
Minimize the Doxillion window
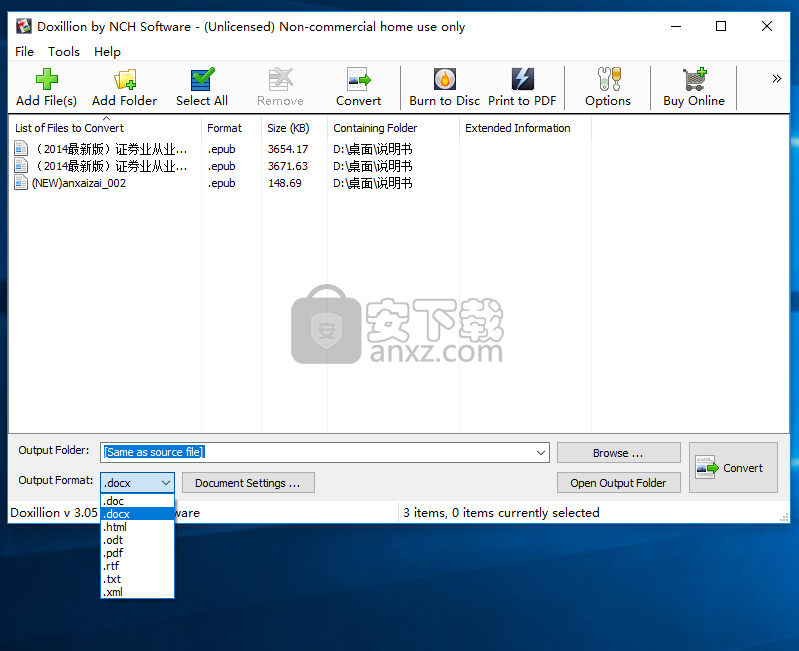[x=676, y=26]
